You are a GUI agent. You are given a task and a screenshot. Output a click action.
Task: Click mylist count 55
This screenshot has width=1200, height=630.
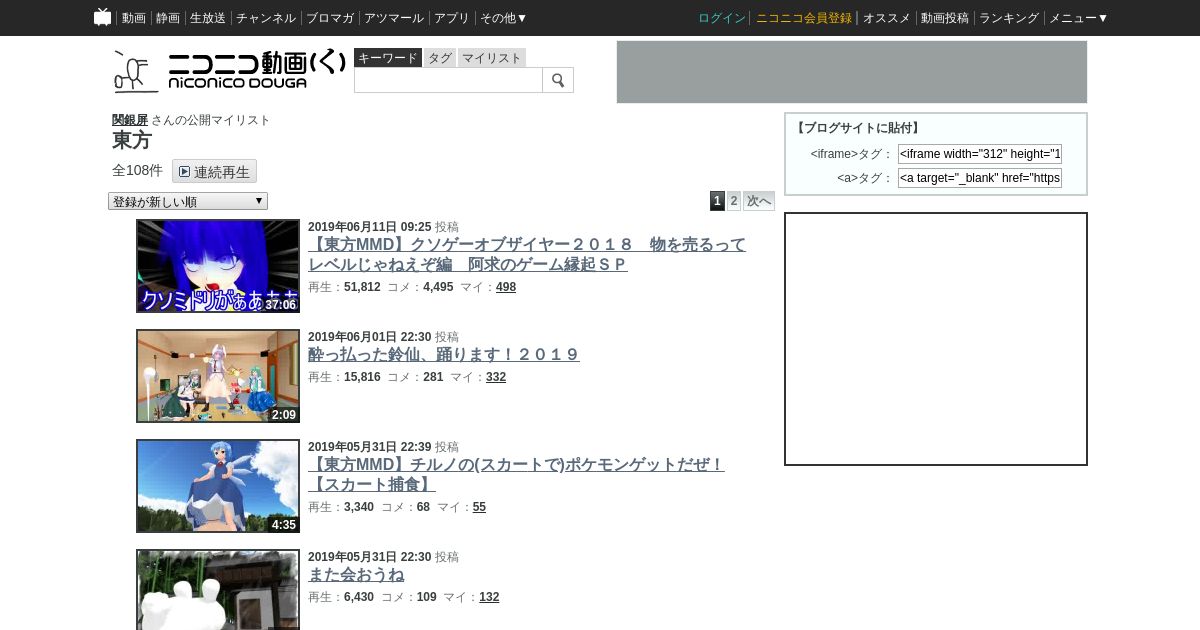(479, 507)
